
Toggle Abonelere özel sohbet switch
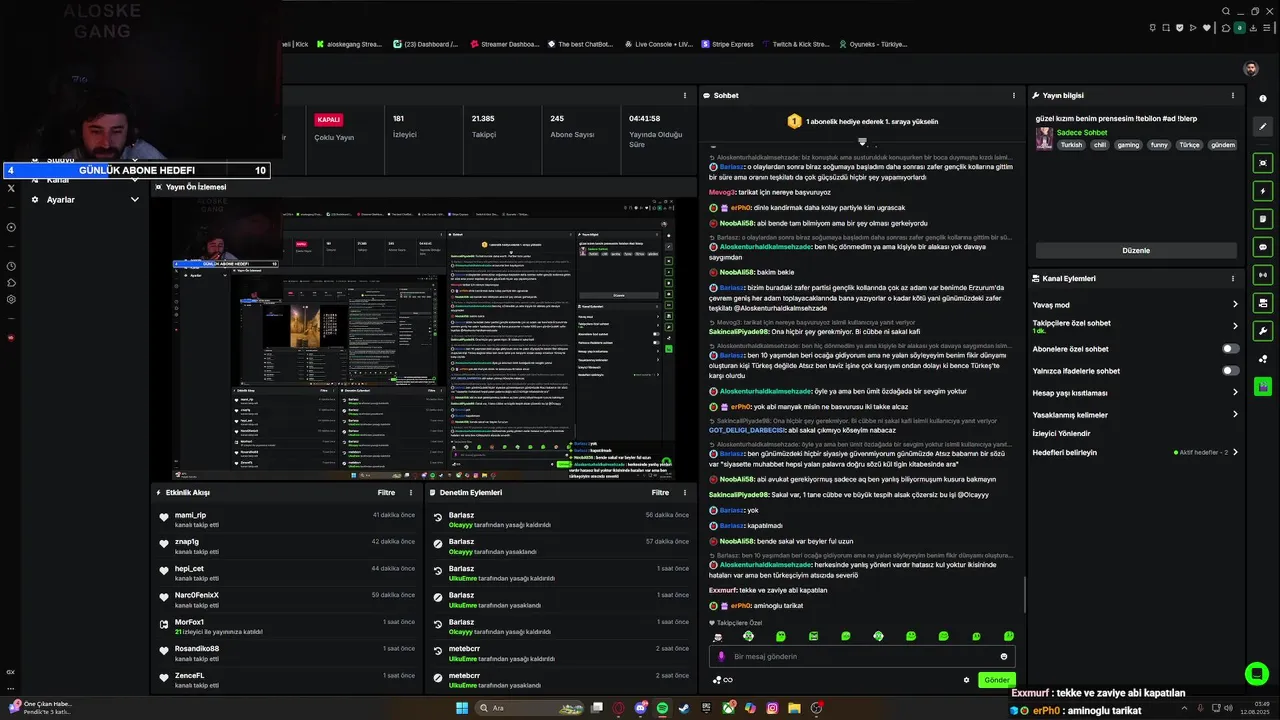[1231, 349]
